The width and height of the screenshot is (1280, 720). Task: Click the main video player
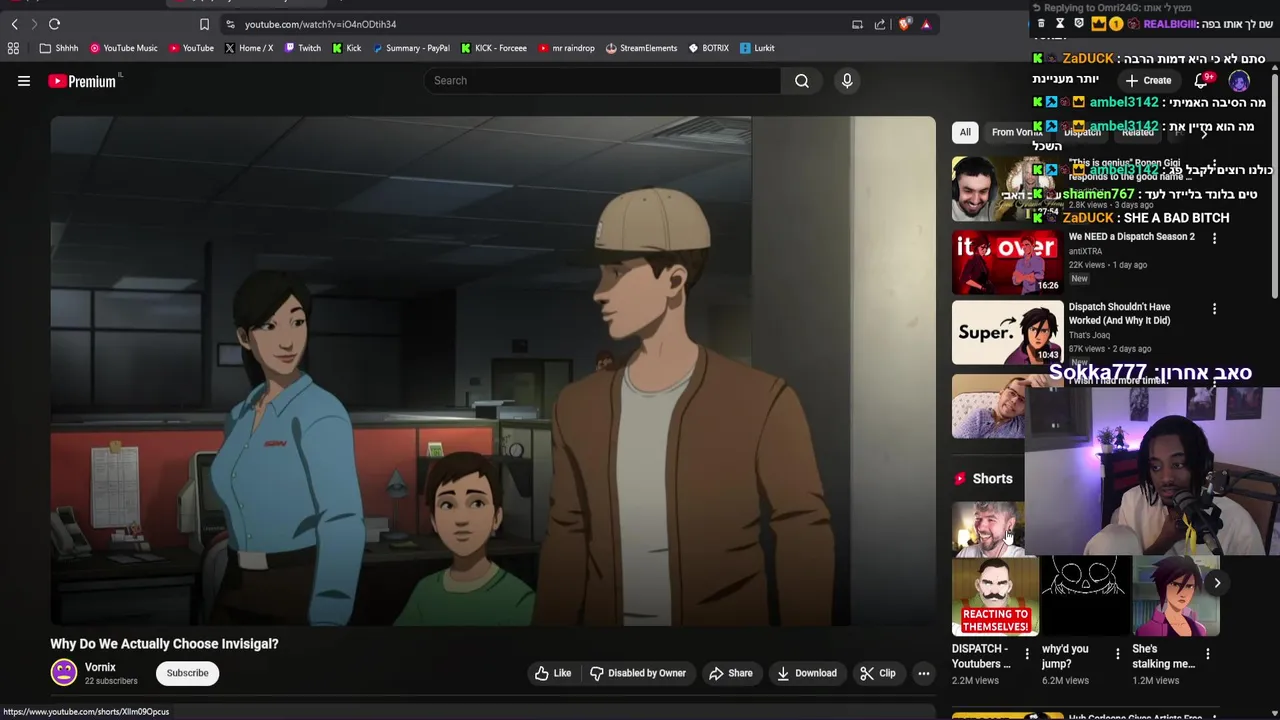coord(493,371)
